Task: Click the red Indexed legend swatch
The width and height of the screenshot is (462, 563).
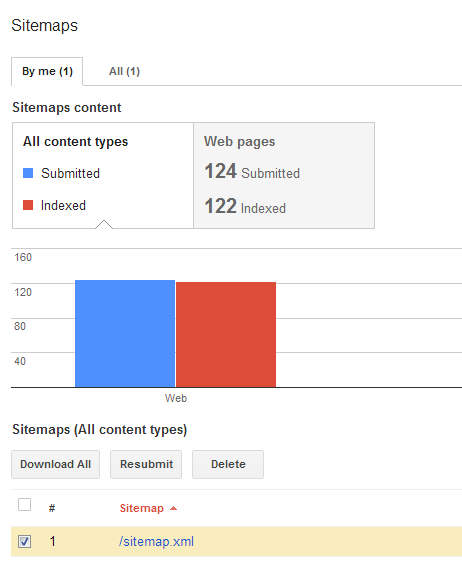Action: click(x=28, y=205)
